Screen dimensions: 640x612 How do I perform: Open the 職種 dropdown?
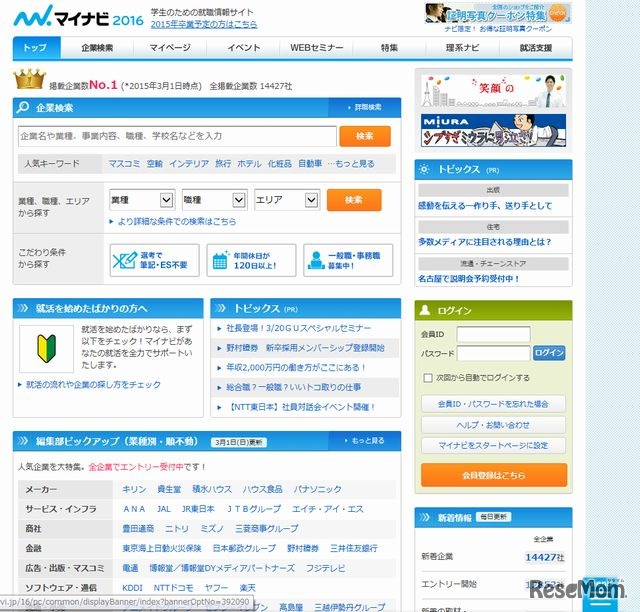point(214,200)
